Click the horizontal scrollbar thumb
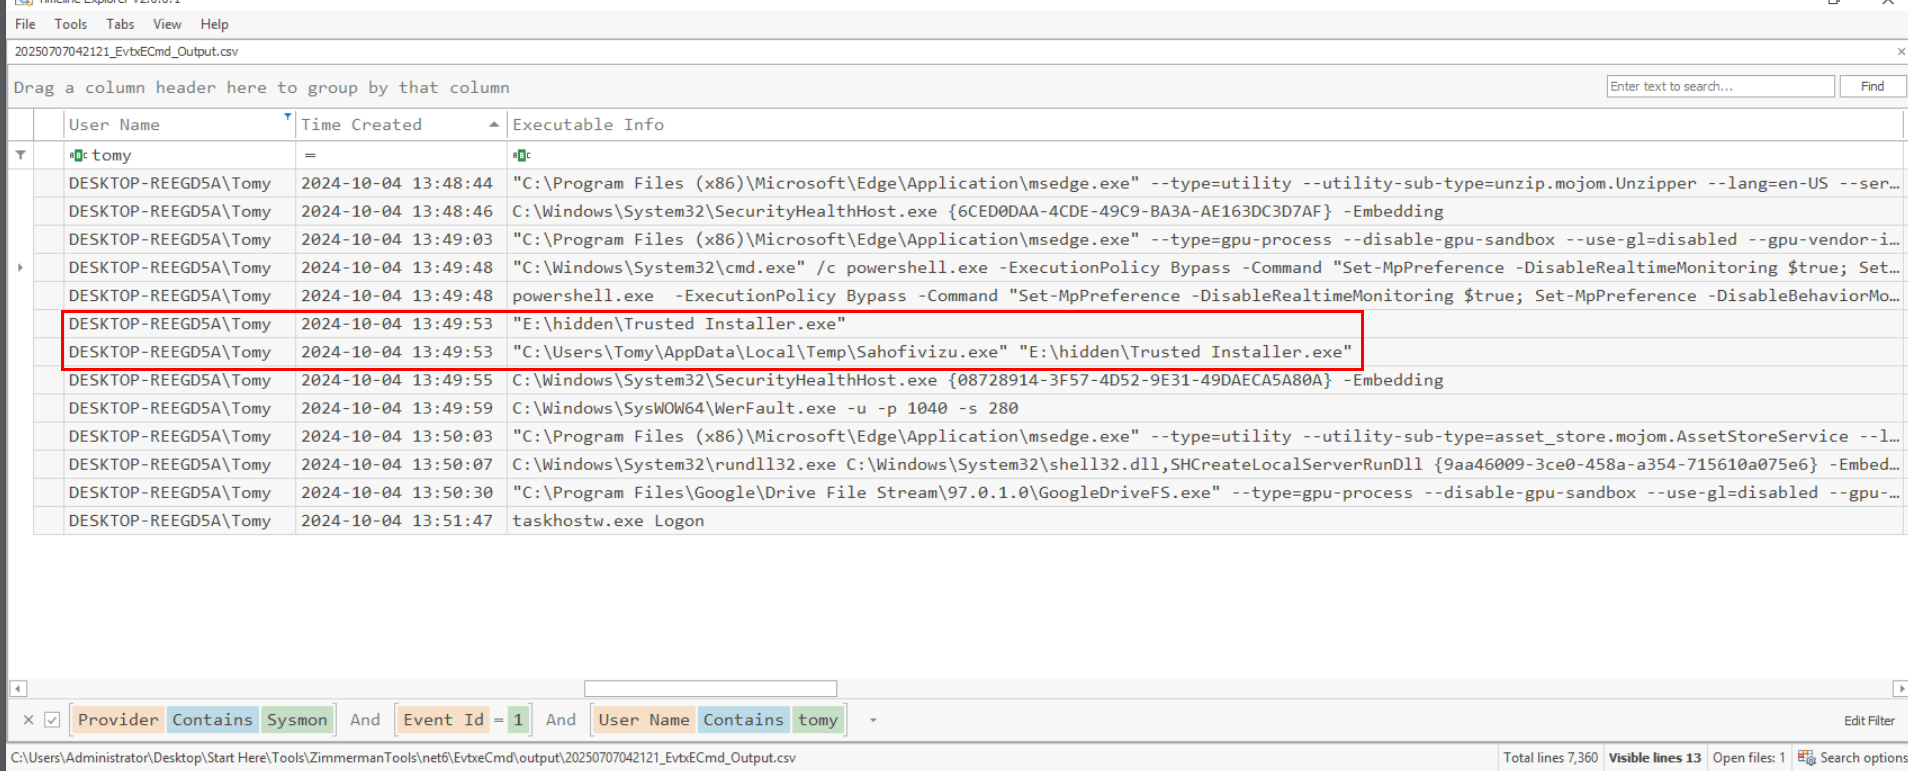Image resolution: width=1908 pixels, height=771 pixels. (x=710, y=688)
